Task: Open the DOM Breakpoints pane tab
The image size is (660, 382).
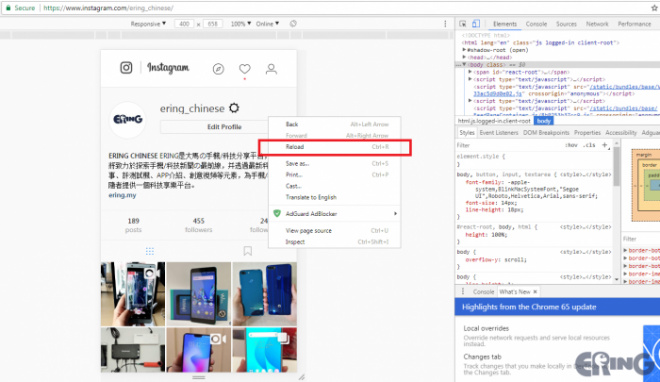Action: pyautogui.click(x=546, y=133)
